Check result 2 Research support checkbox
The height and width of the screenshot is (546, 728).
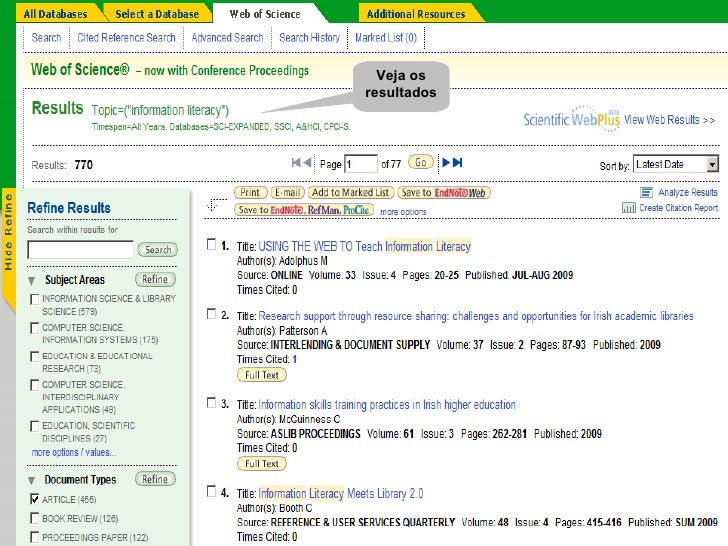(211, 314)
